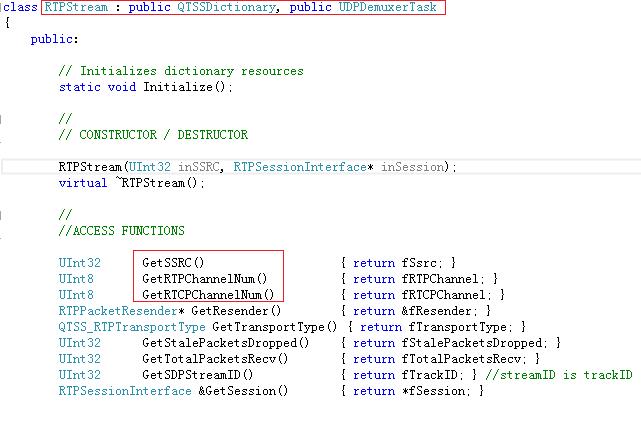Click the GetRTPChannelNum() function name
Screen dimensions: 641x421
pos(204,279)
